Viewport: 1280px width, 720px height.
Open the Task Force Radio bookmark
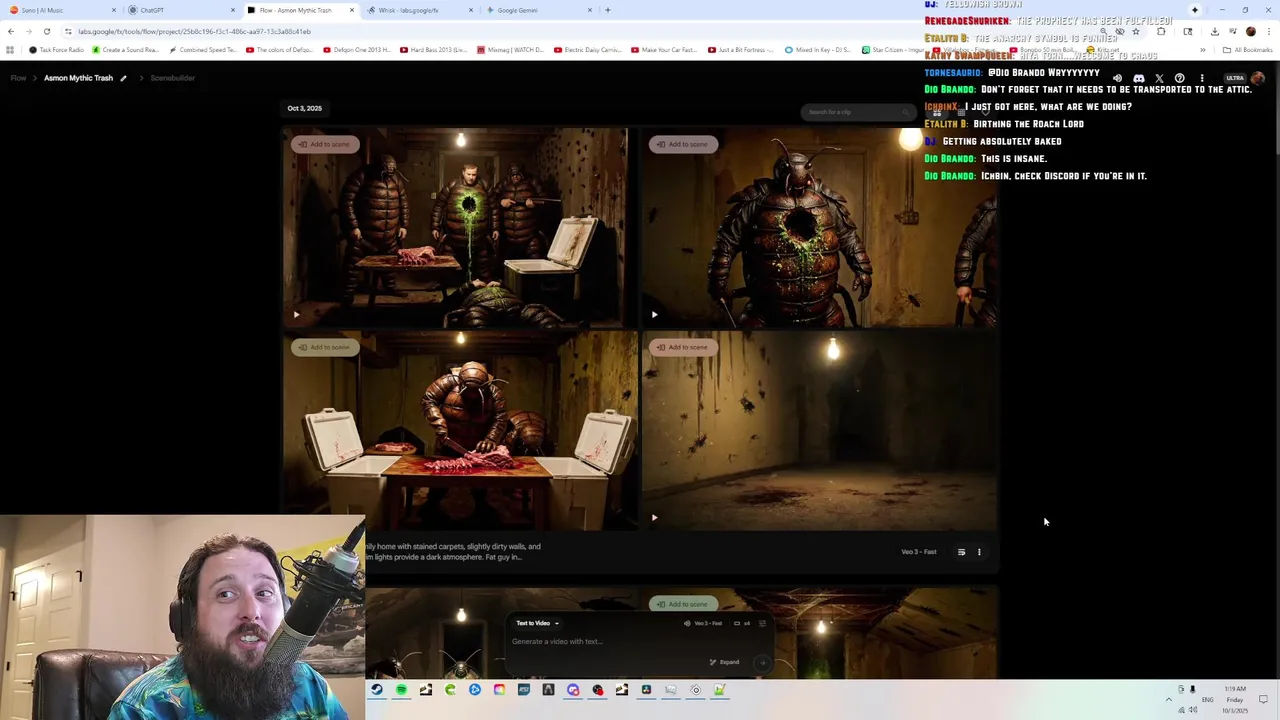click(57, 49)
